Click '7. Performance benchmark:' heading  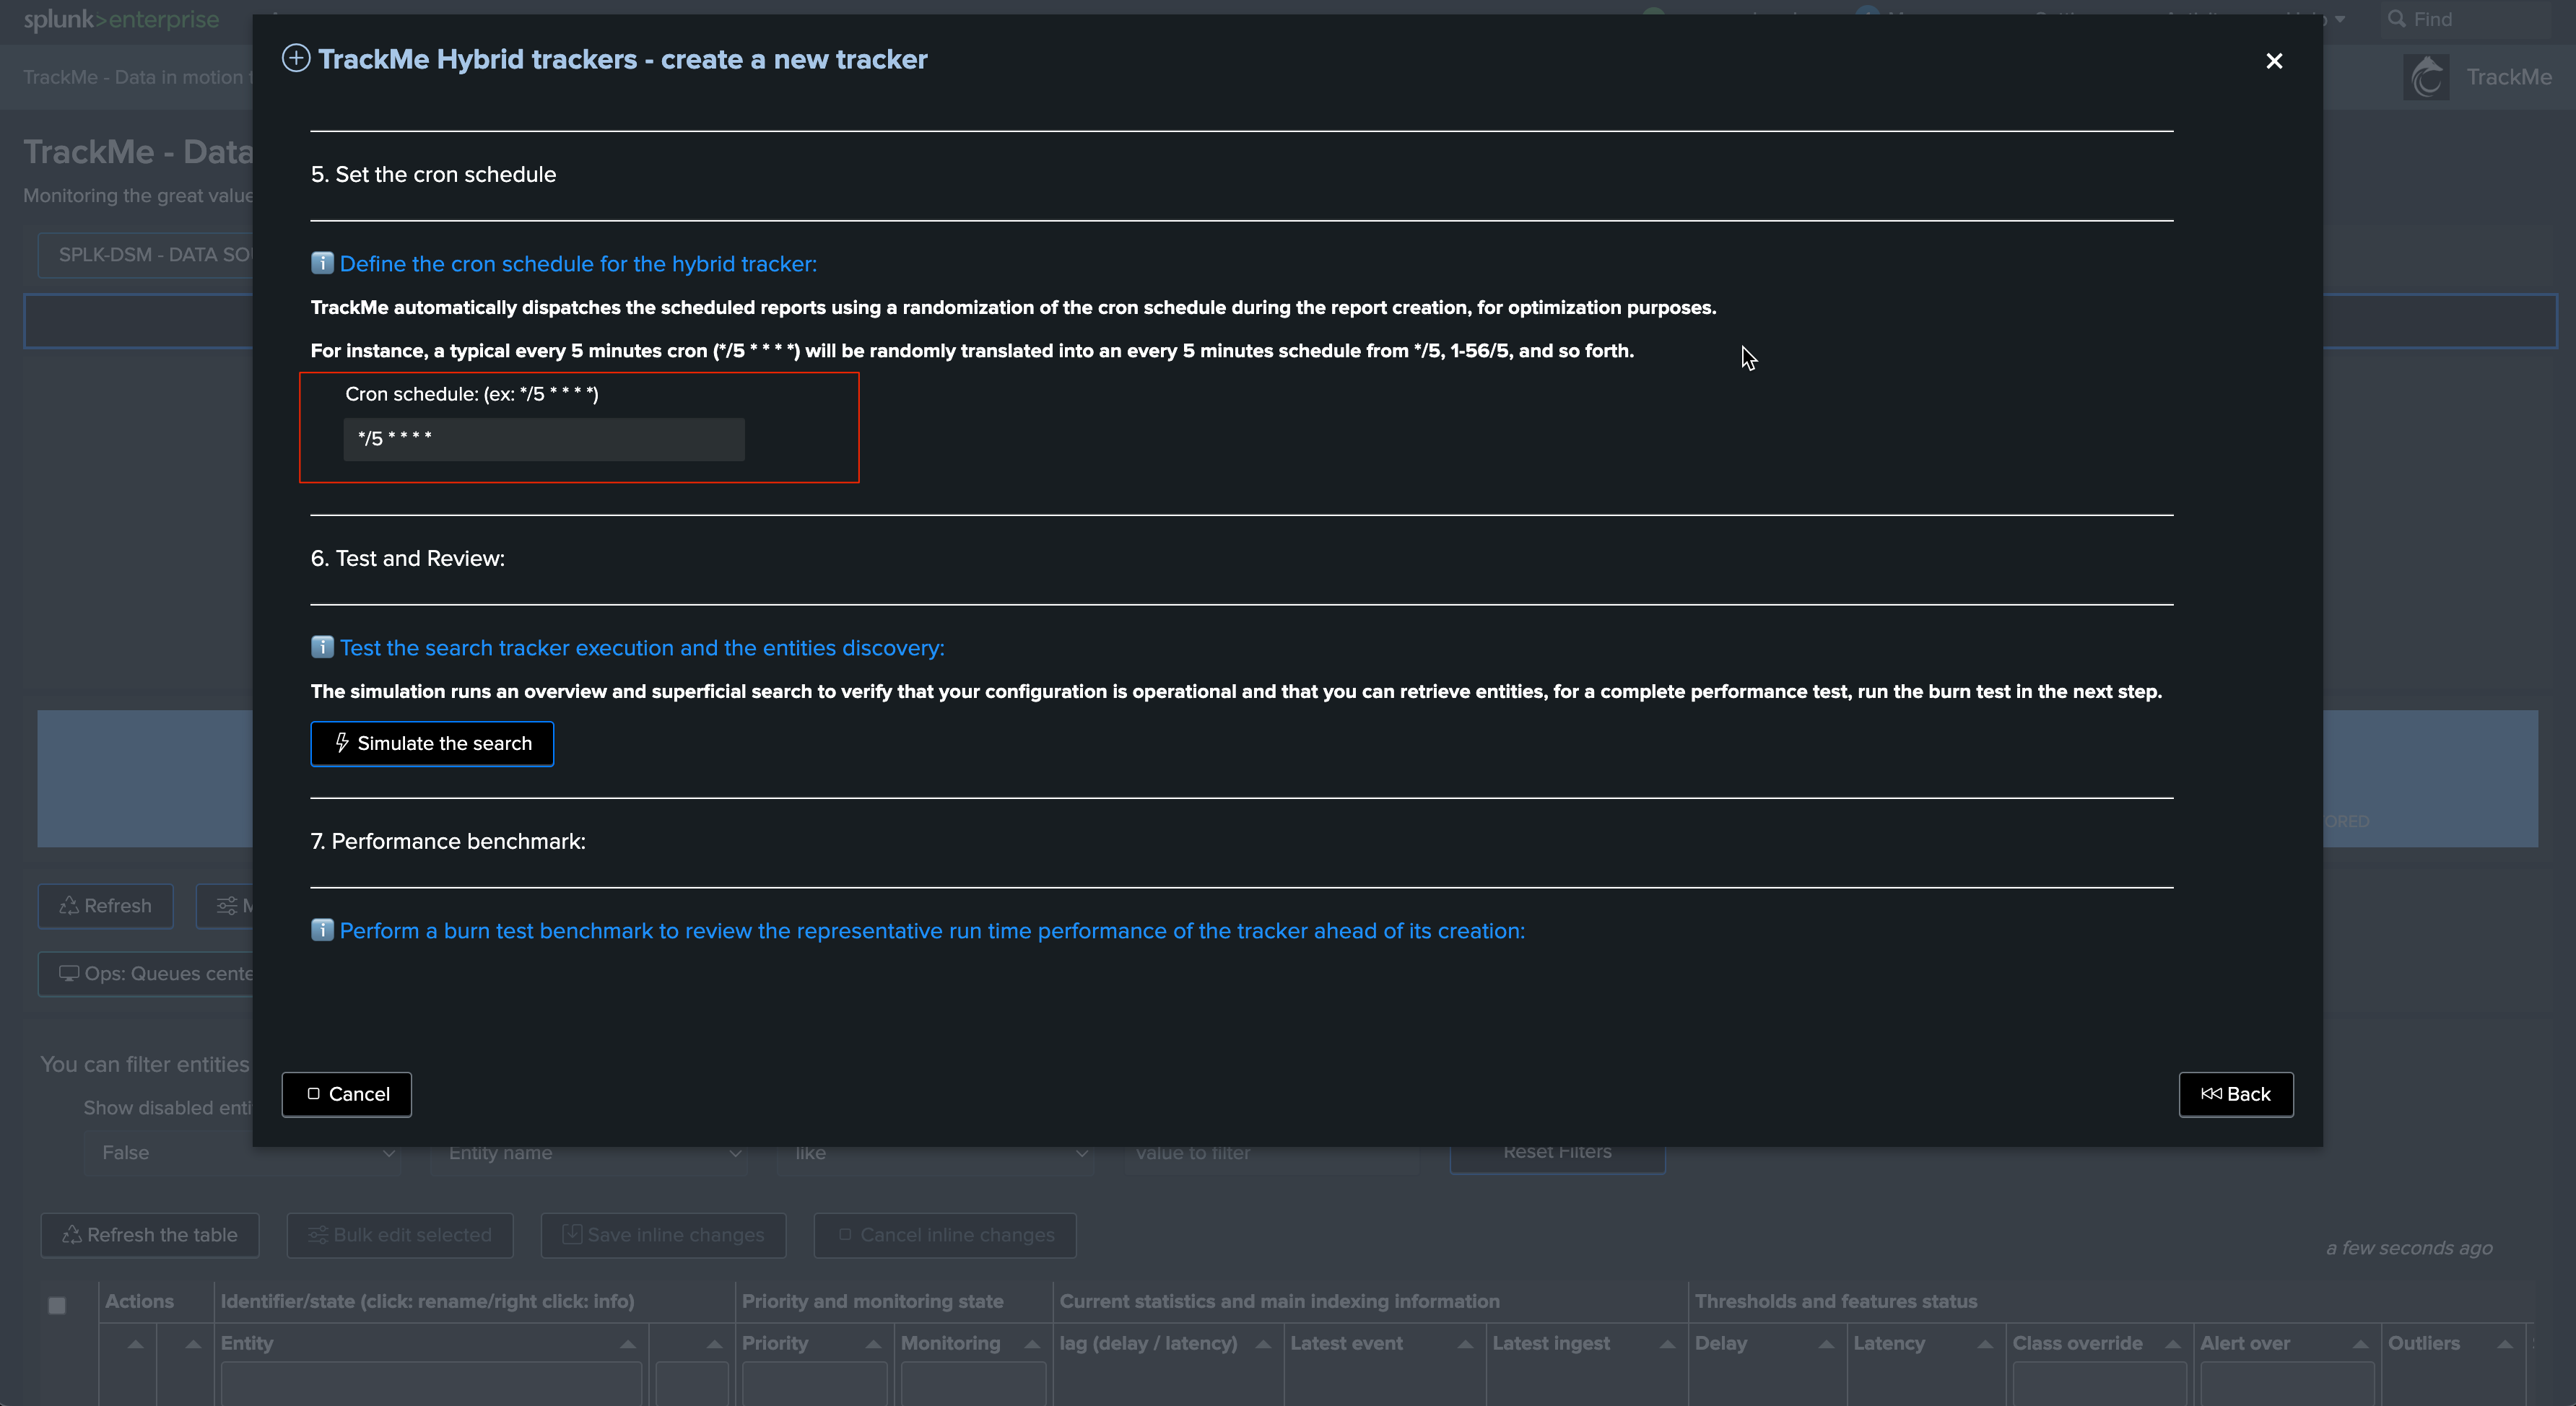(x=448, y=841)
